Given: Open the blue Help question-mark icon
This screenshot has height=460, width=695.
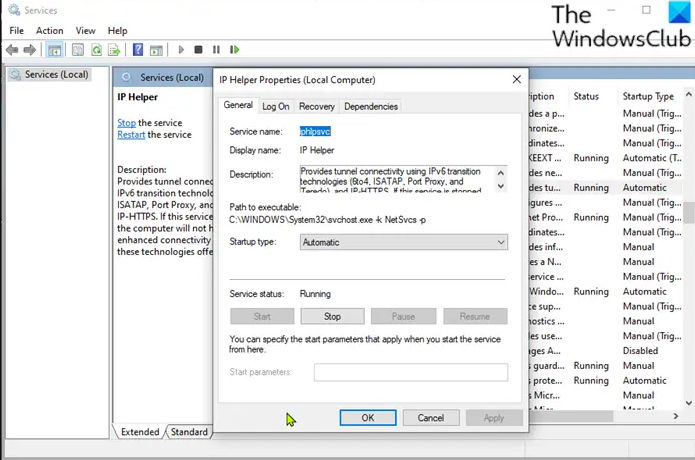Looking at the screenshot, I should click(x=138, y=50).
